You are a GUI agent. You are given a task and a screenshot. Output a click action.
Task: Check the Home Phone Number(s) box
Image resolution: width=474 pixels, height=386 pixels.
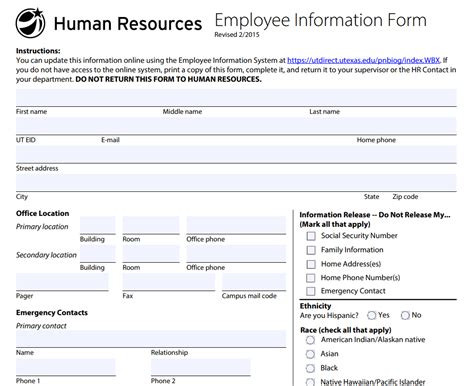(311, 278)
